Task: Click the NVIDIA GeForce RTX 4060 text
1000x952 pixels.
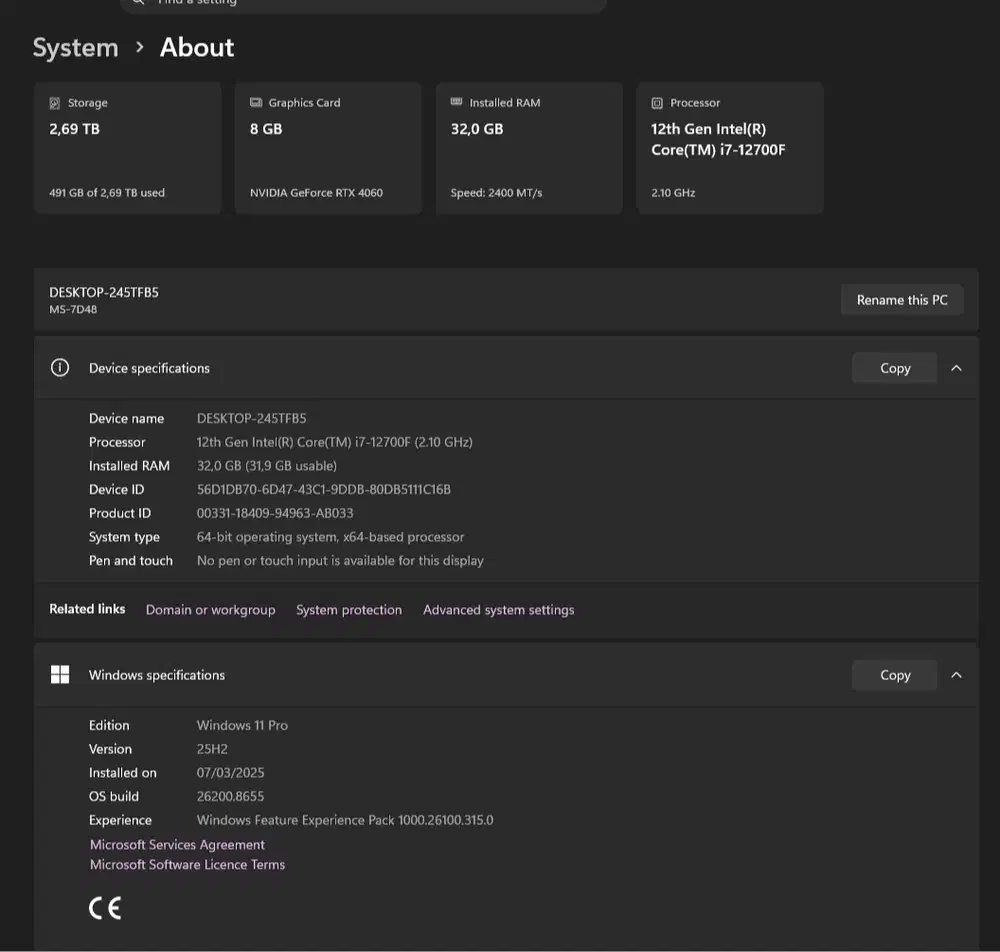Action: 316,193
